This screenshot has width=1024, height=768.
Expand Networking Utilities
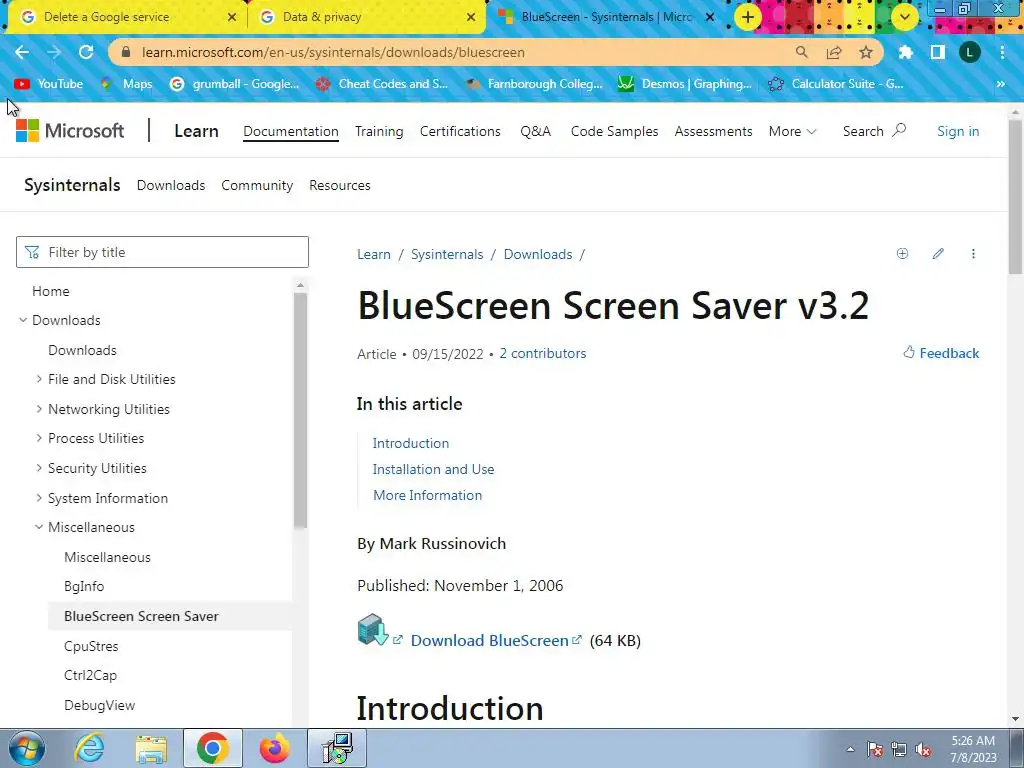(x=39, y=409)
